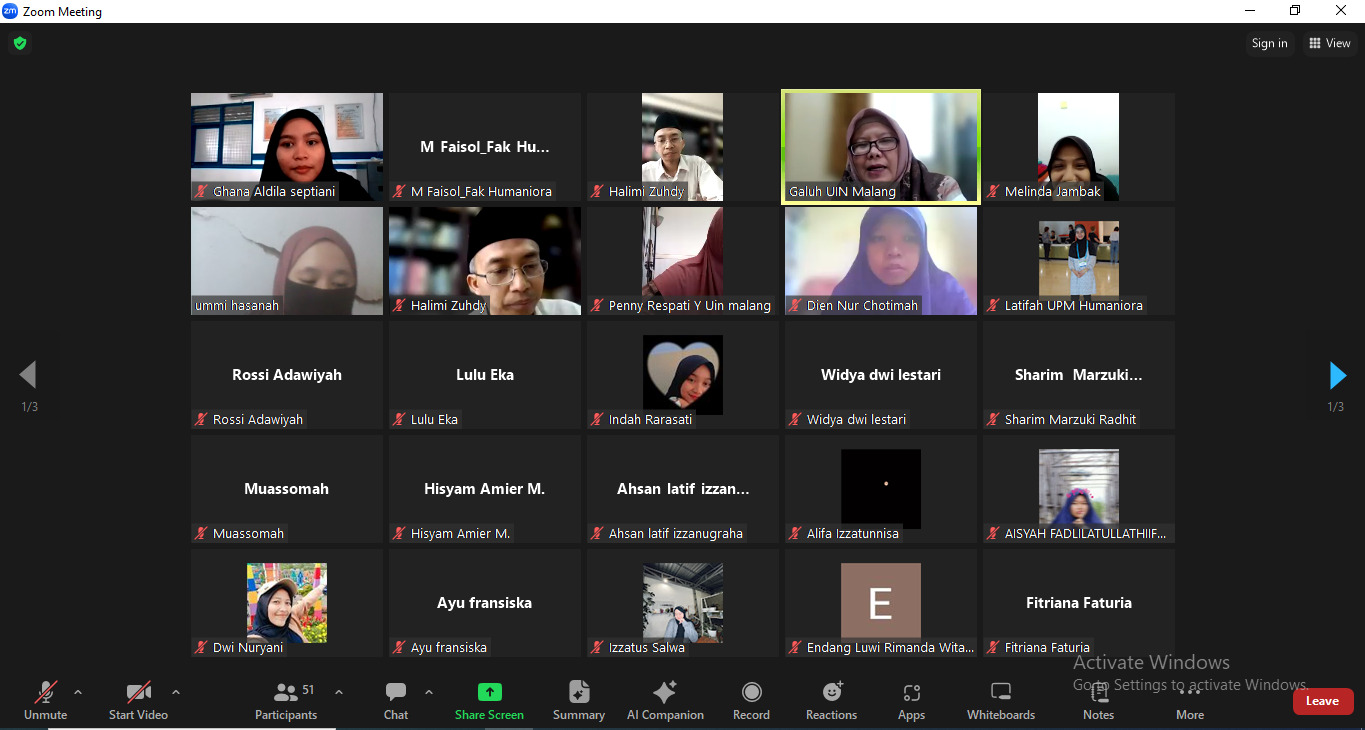Viewport: 1365px width, 730px height.
Task: Open the Apps icon
Action: point(911,693)
